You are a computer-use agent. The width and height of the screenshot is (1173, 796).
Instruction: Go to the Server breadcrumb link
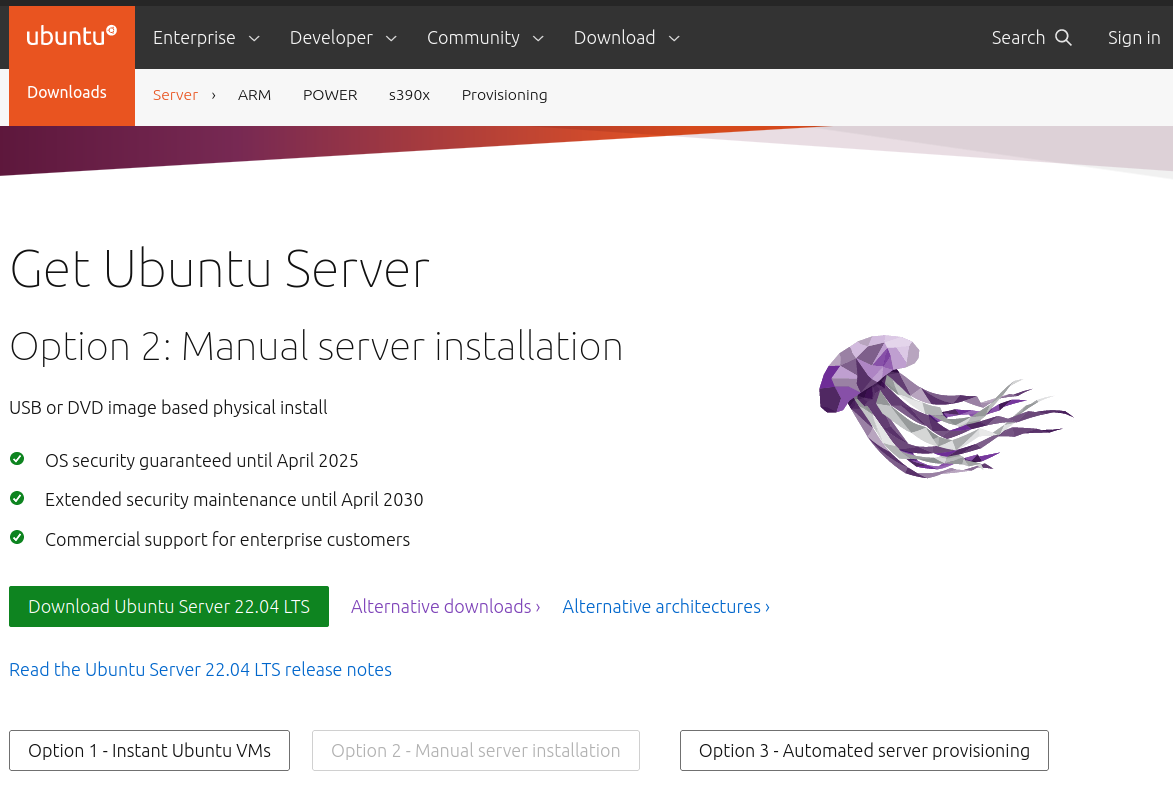[x=175, y=95]
